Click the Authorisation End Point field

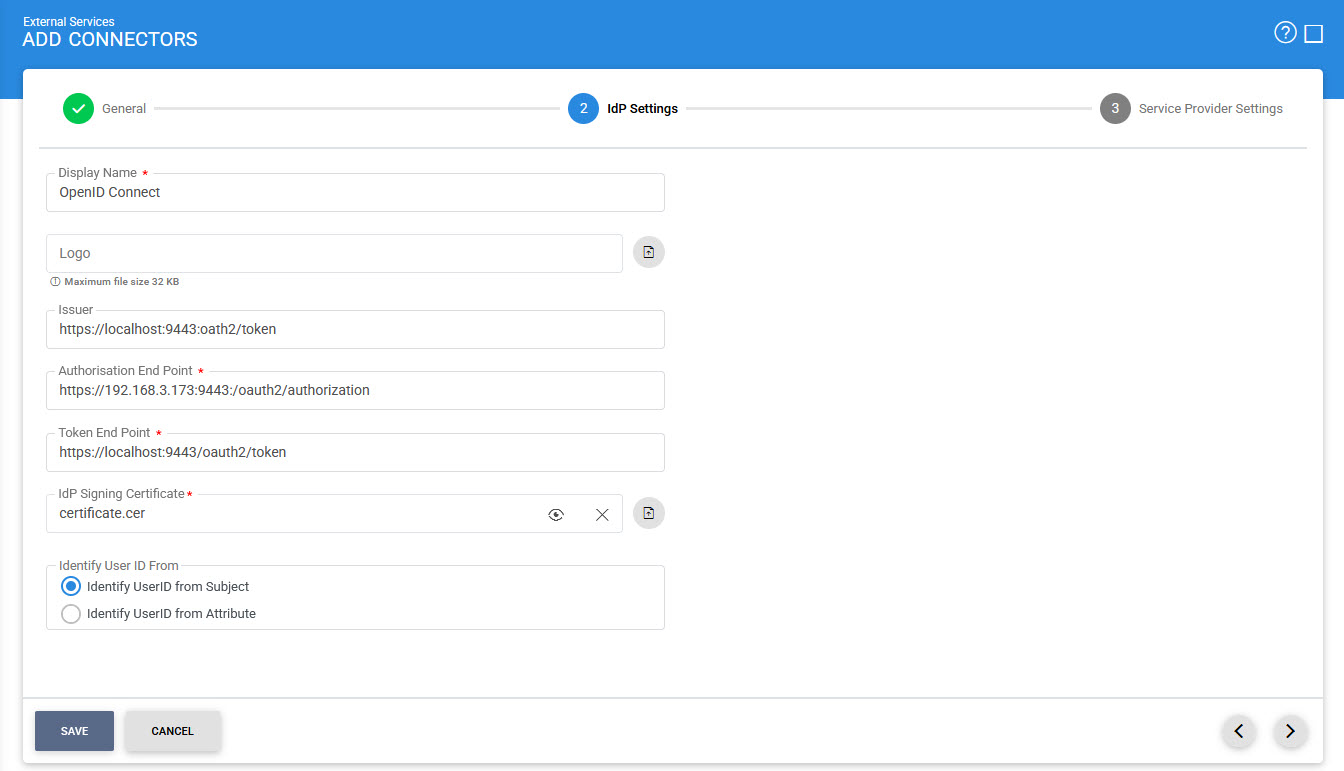pos(355,391)
